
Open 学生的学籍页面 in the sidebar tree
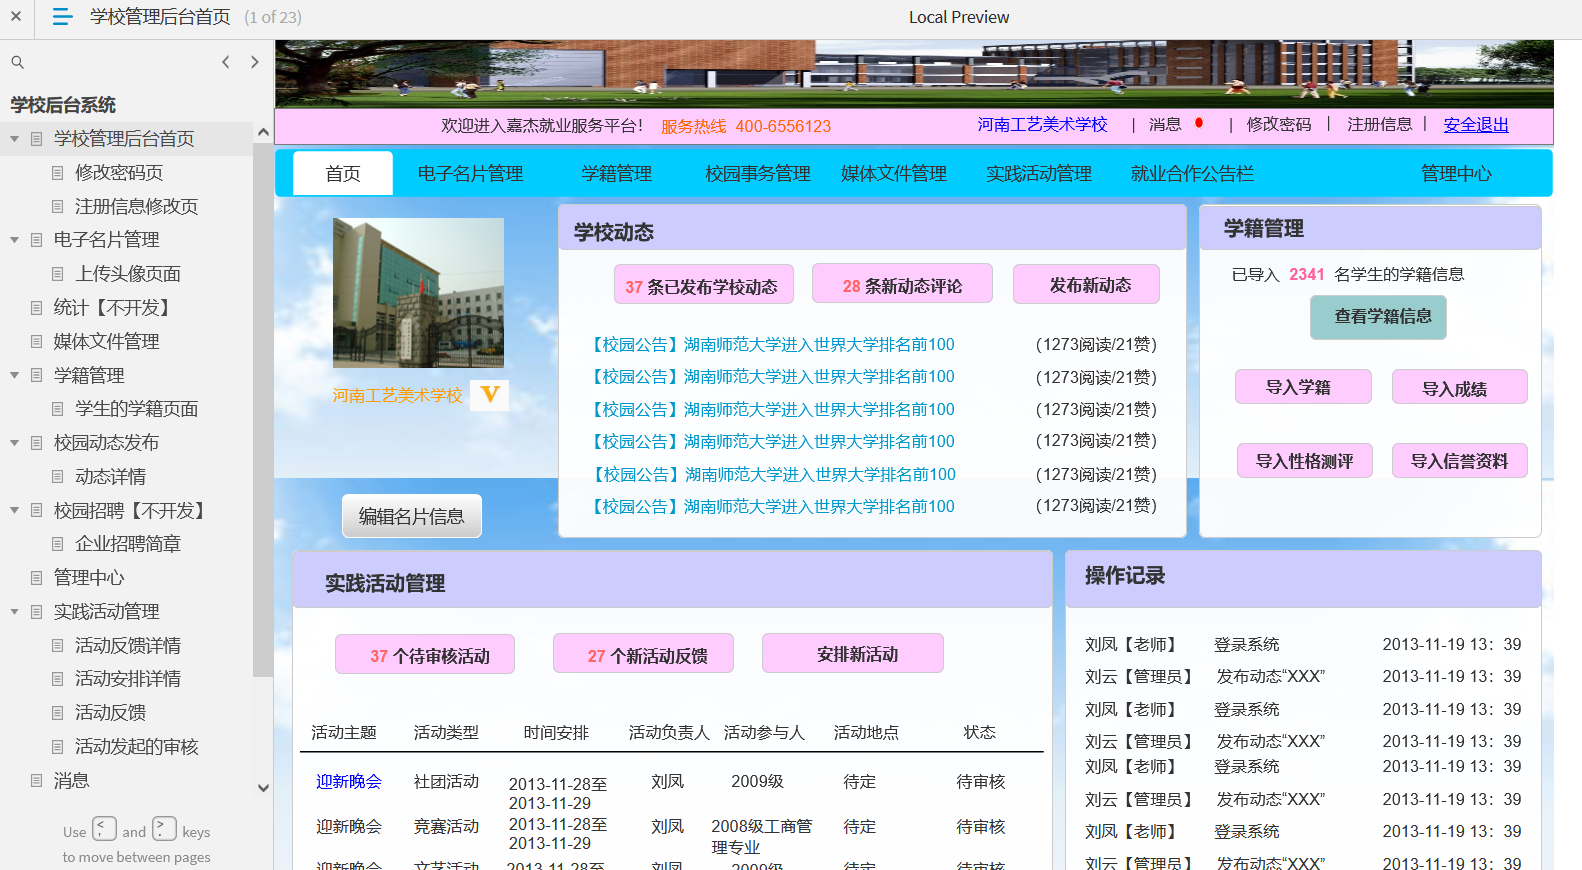tap(137, 409)
